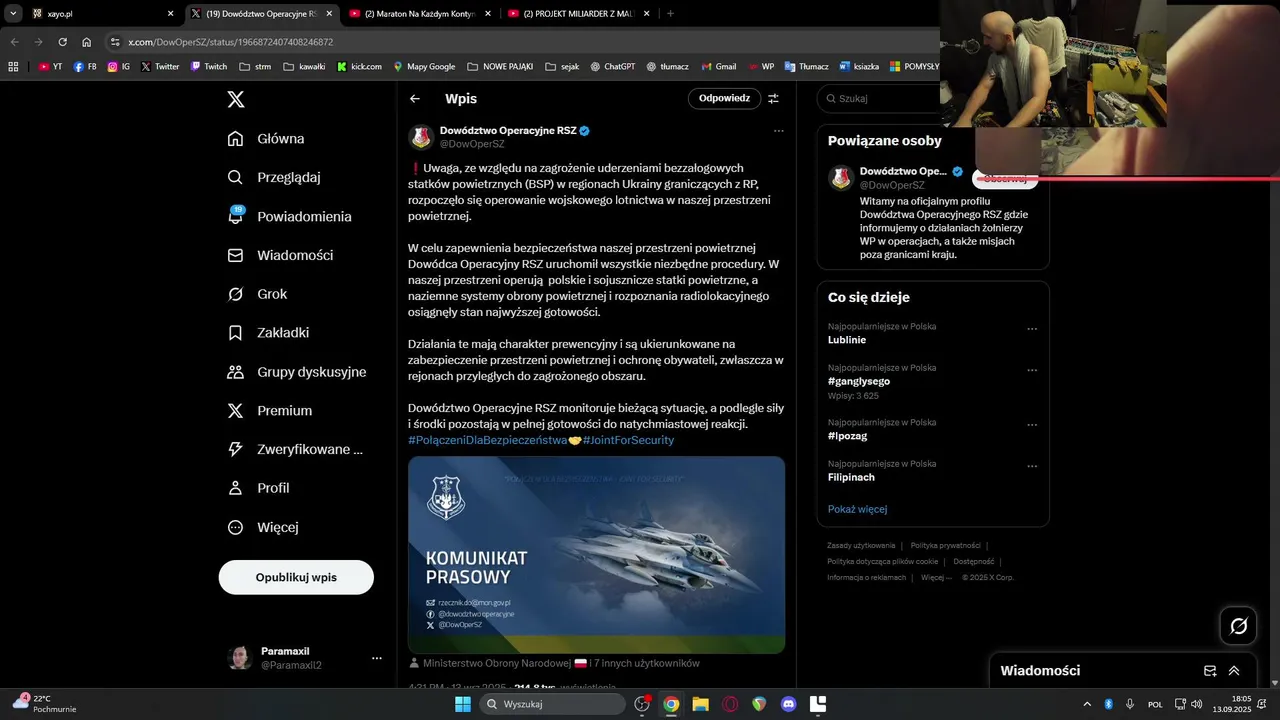
Task: Open Polityka prywatności footer link
Action: 945,546
